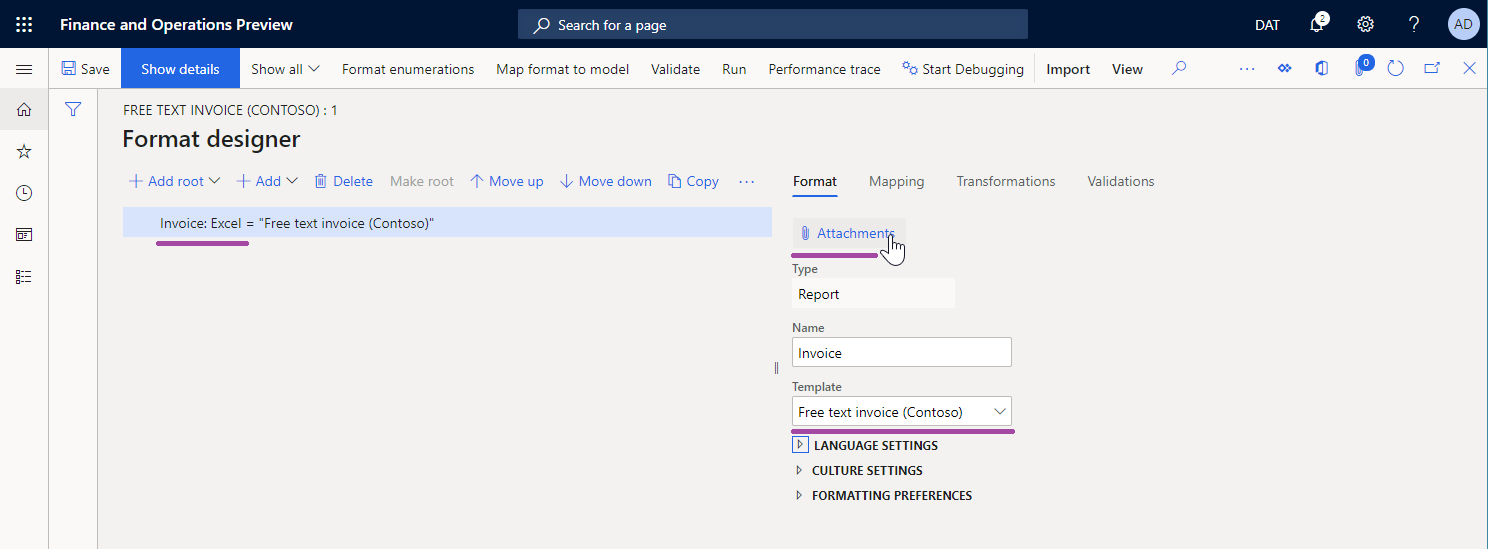Click Delete in the tree toolbar
The width and height of the screenshot is (1488, 549).
pos(343,181)
